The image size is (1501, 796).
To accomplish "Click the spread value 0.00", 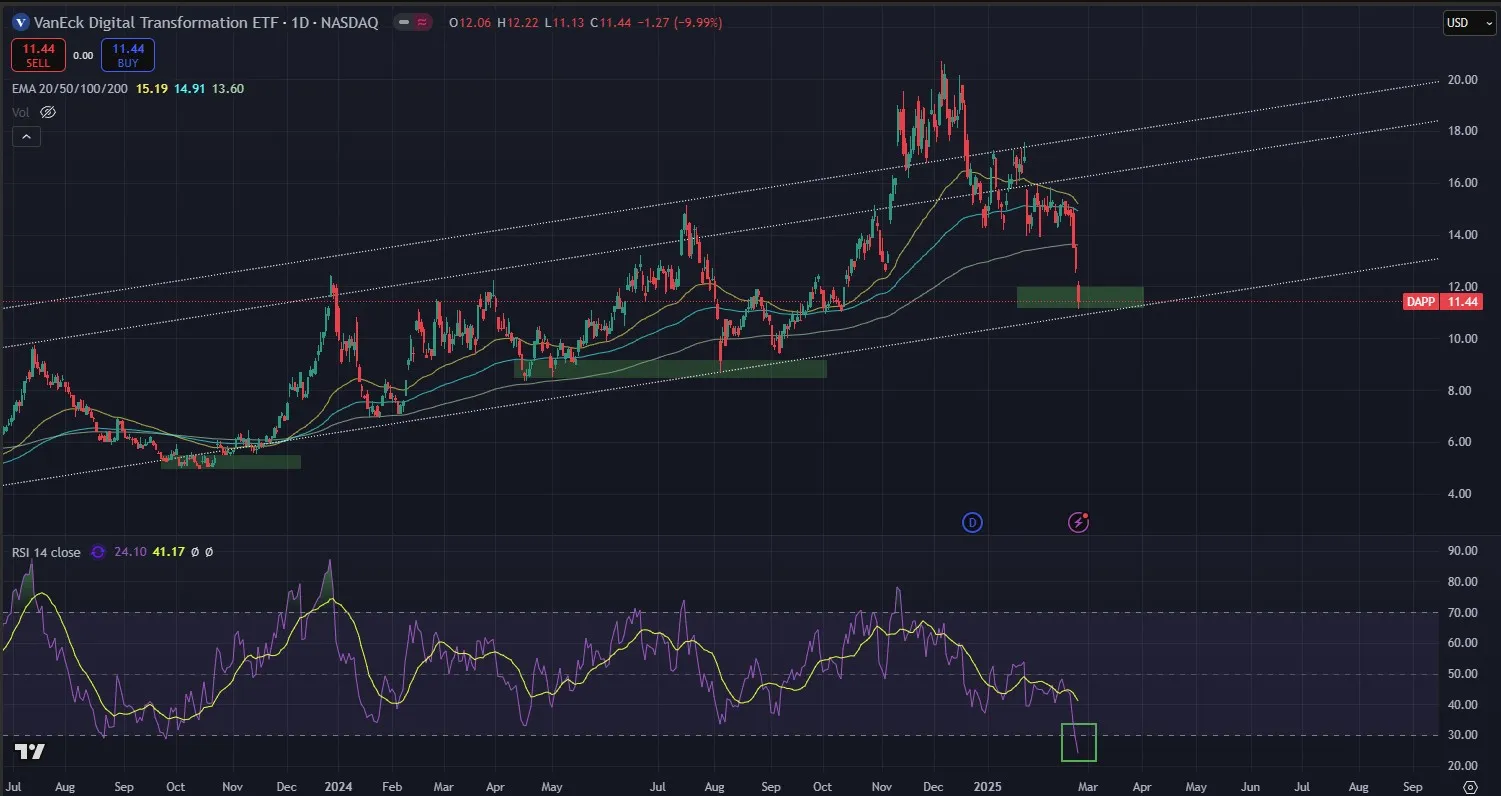I will [83, 56].
